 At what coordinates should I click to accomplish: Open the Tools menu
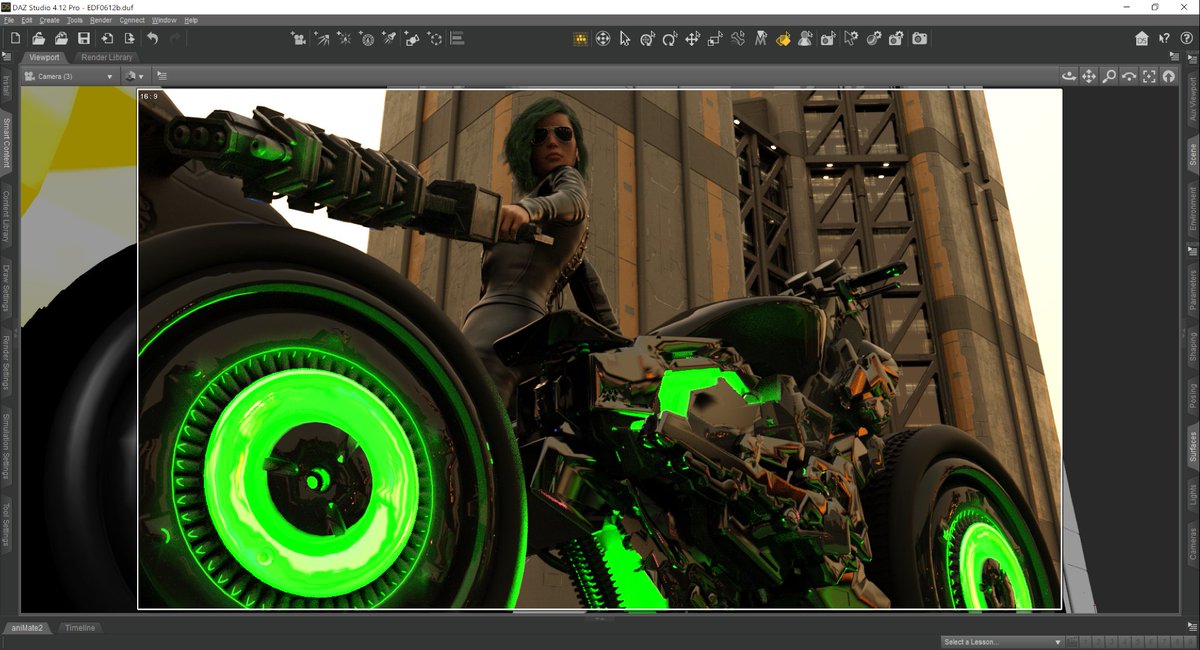[75, 20]
